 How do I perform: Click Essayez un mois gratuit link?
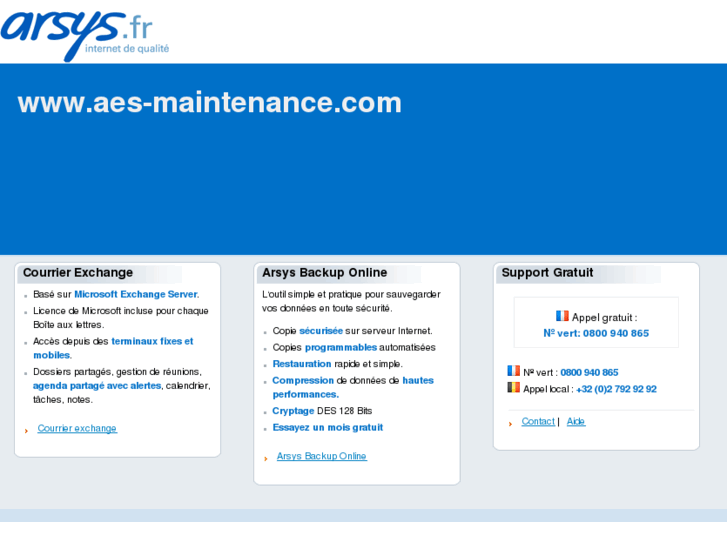click(328, 428)
